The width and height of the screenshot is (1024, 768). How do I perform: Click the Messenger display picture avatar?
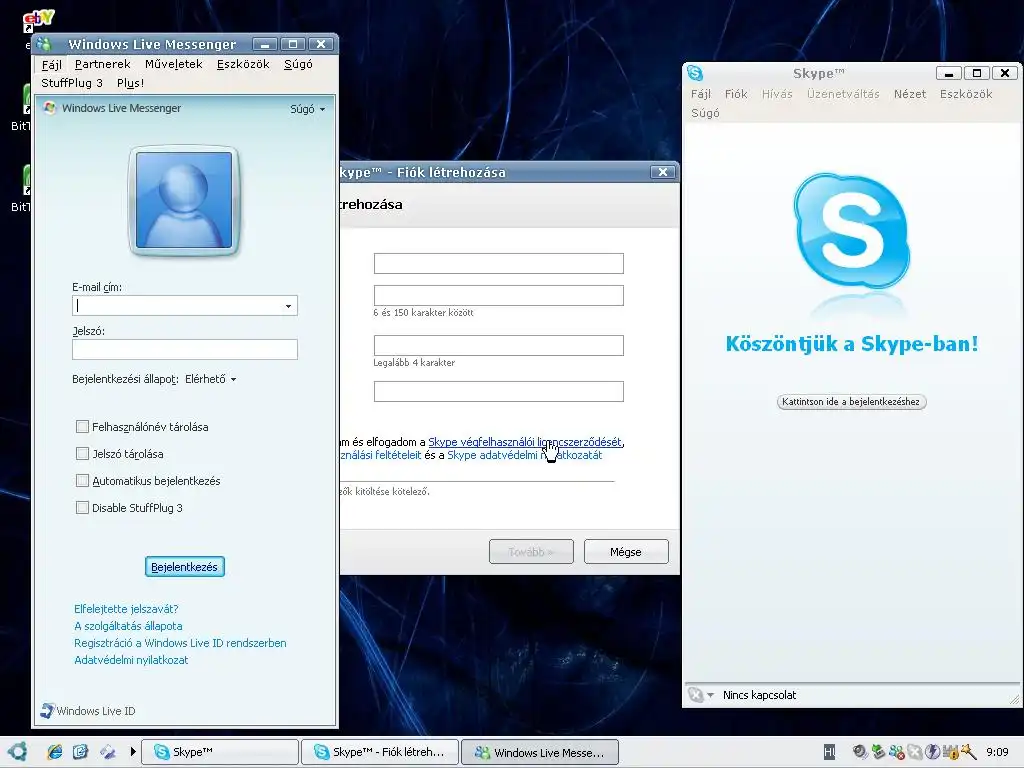[184, 200]
